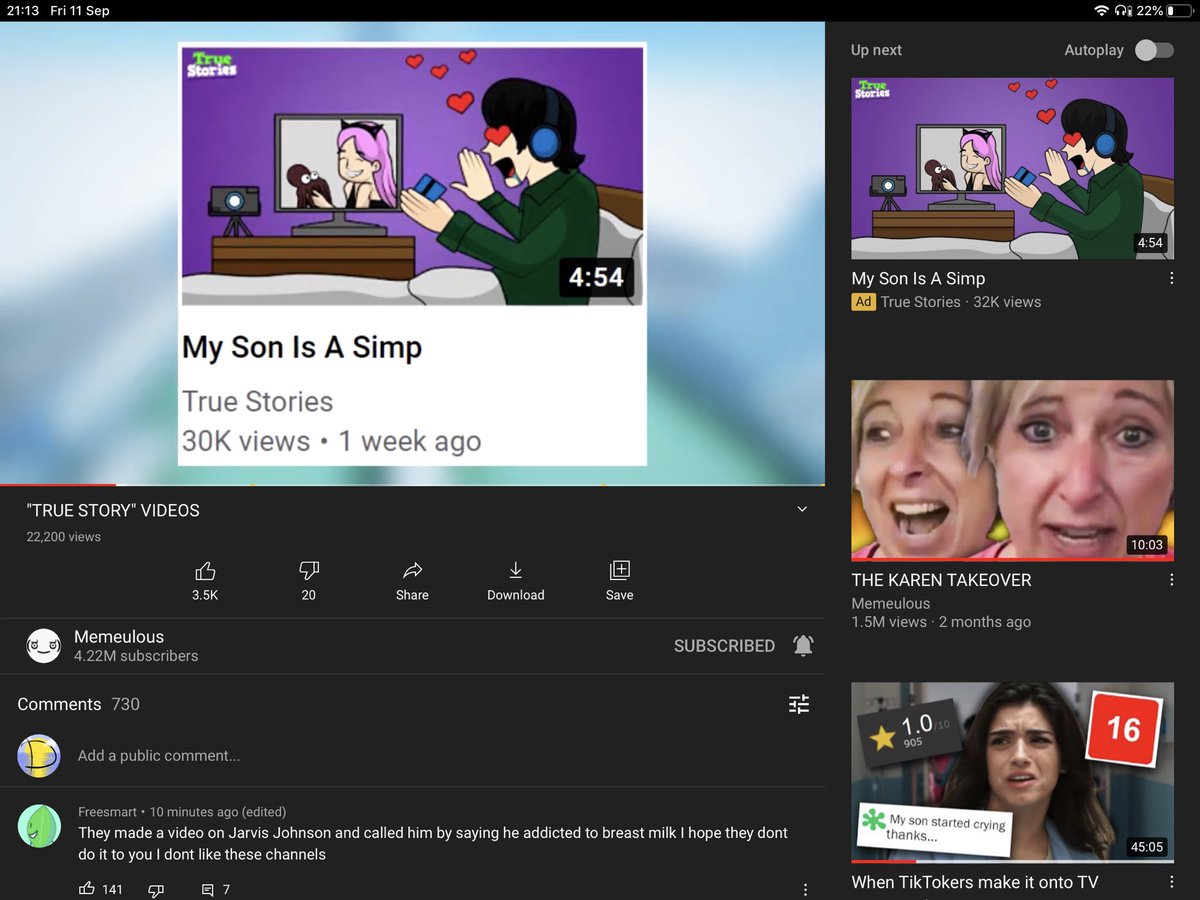Save the video to a playlist
Image resolution: width=1200 pixels, height=900 pixels.
pos(620,571)
